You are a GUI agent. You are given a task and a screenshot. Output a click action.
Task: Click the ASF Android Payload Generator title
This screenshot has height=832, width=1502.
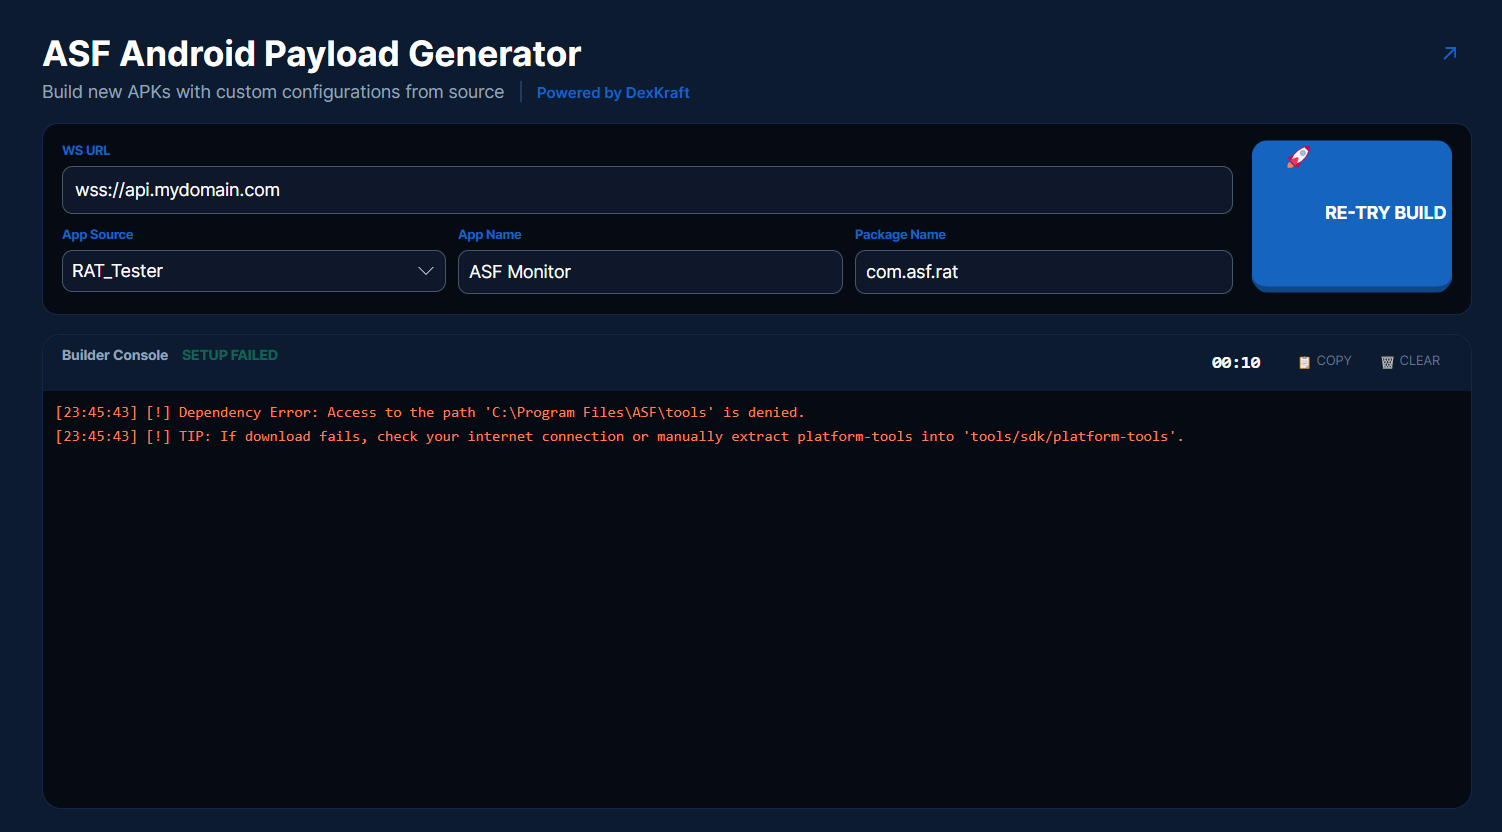312,53
